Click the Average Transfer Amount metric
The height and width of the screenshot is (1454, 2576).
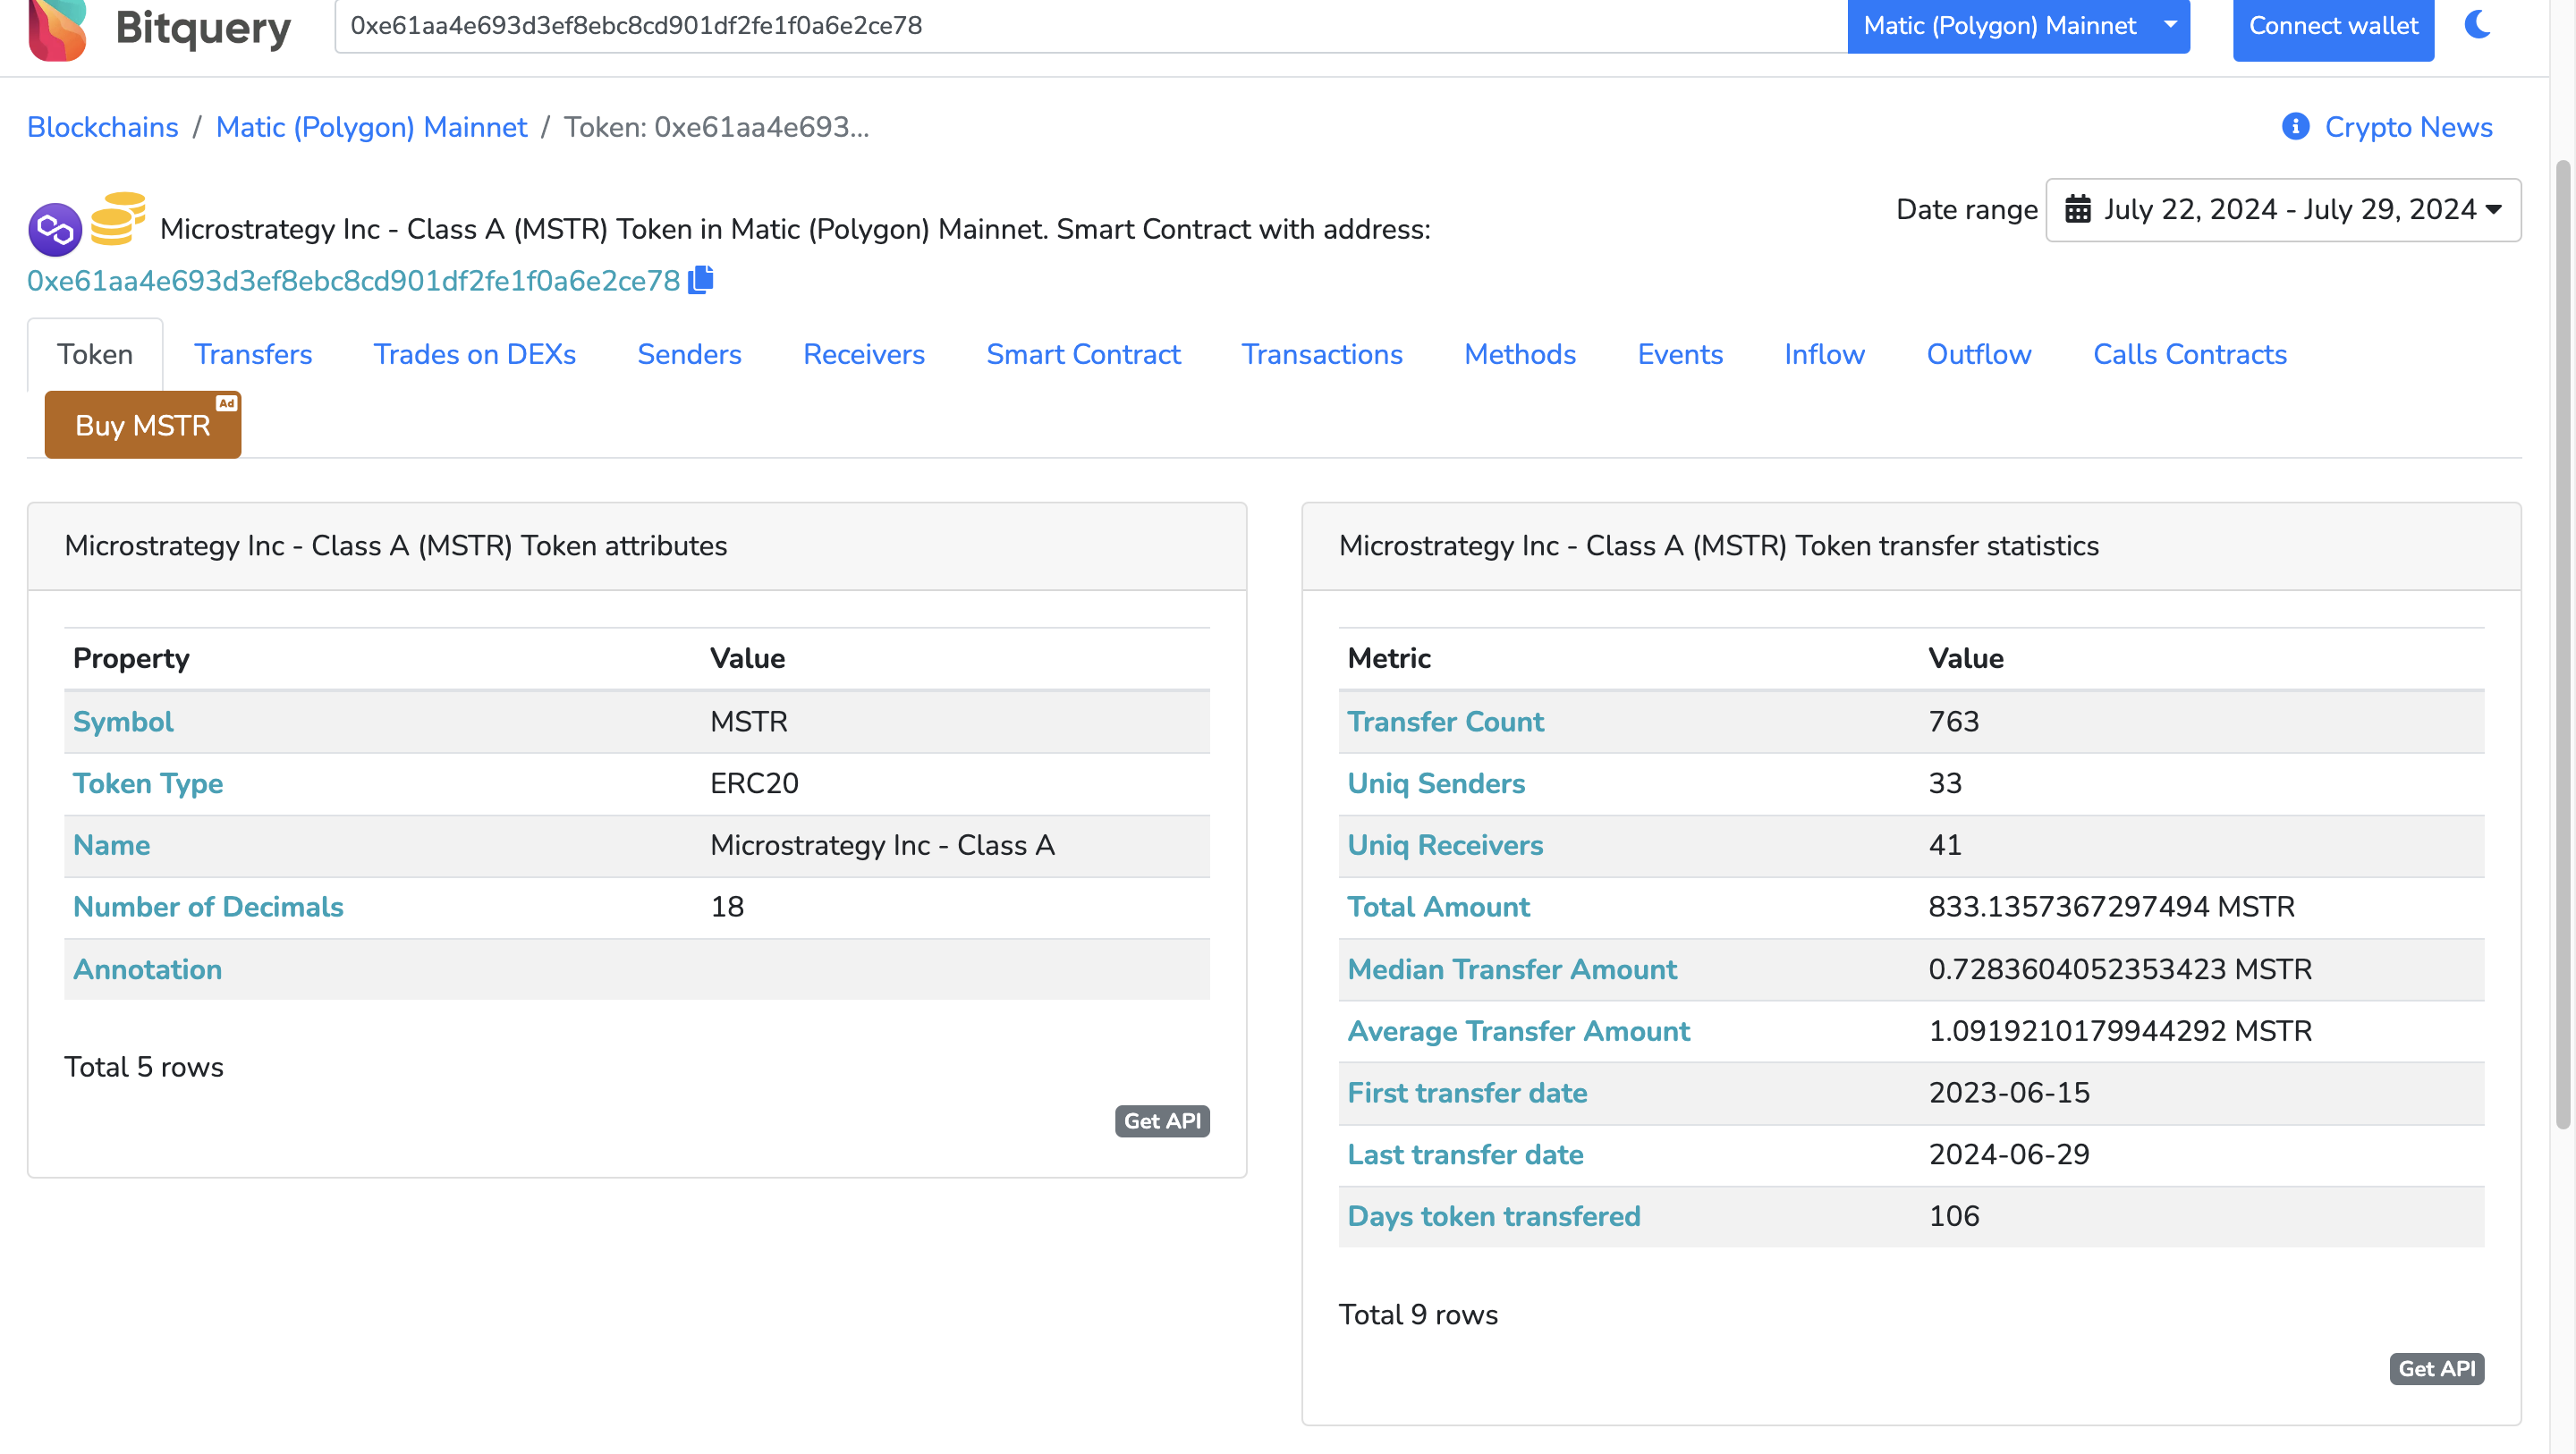point(1518,1031)
